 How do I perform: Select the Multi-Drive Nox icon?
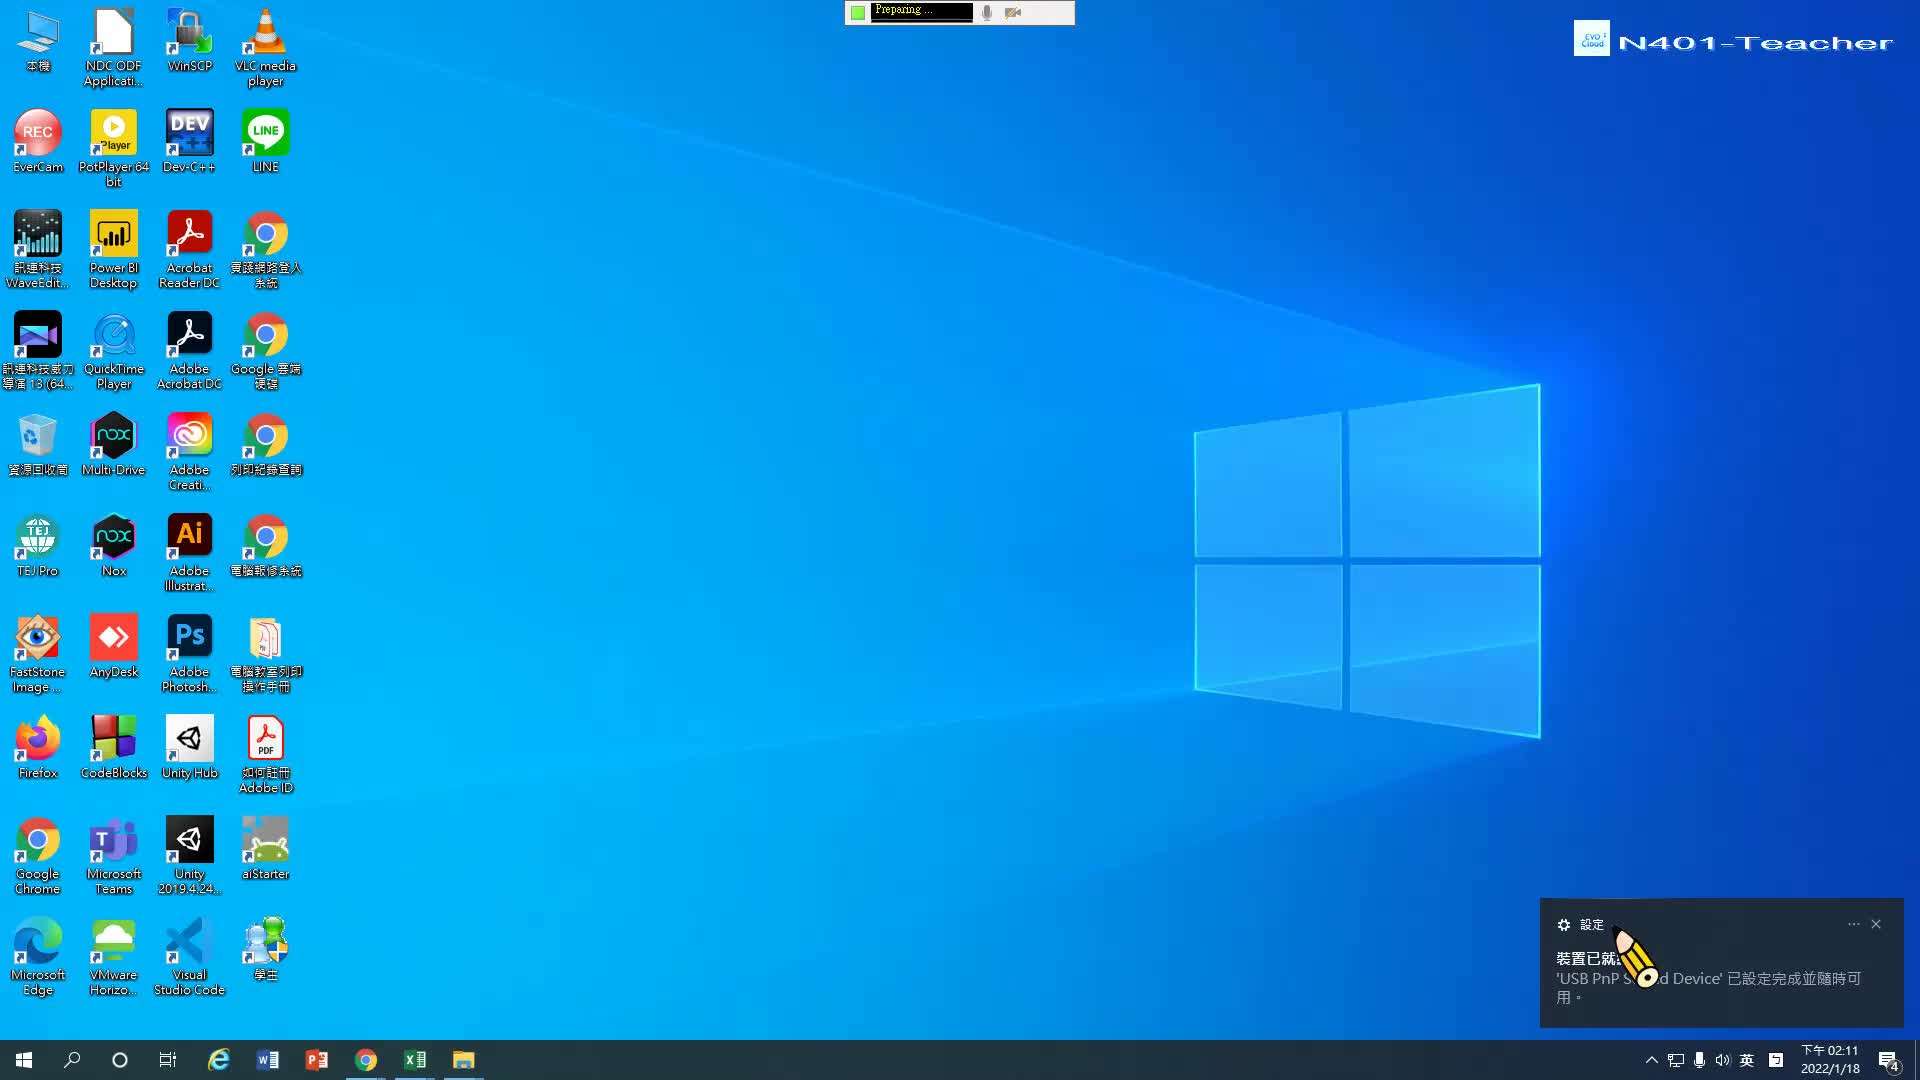point(114,444)
